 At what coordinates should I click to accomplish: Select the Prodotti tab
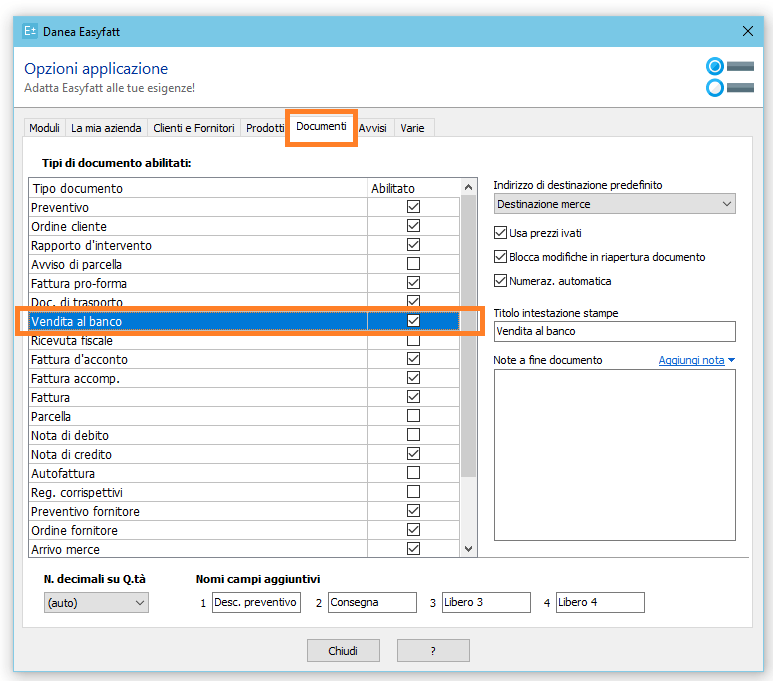pos(265,128)
